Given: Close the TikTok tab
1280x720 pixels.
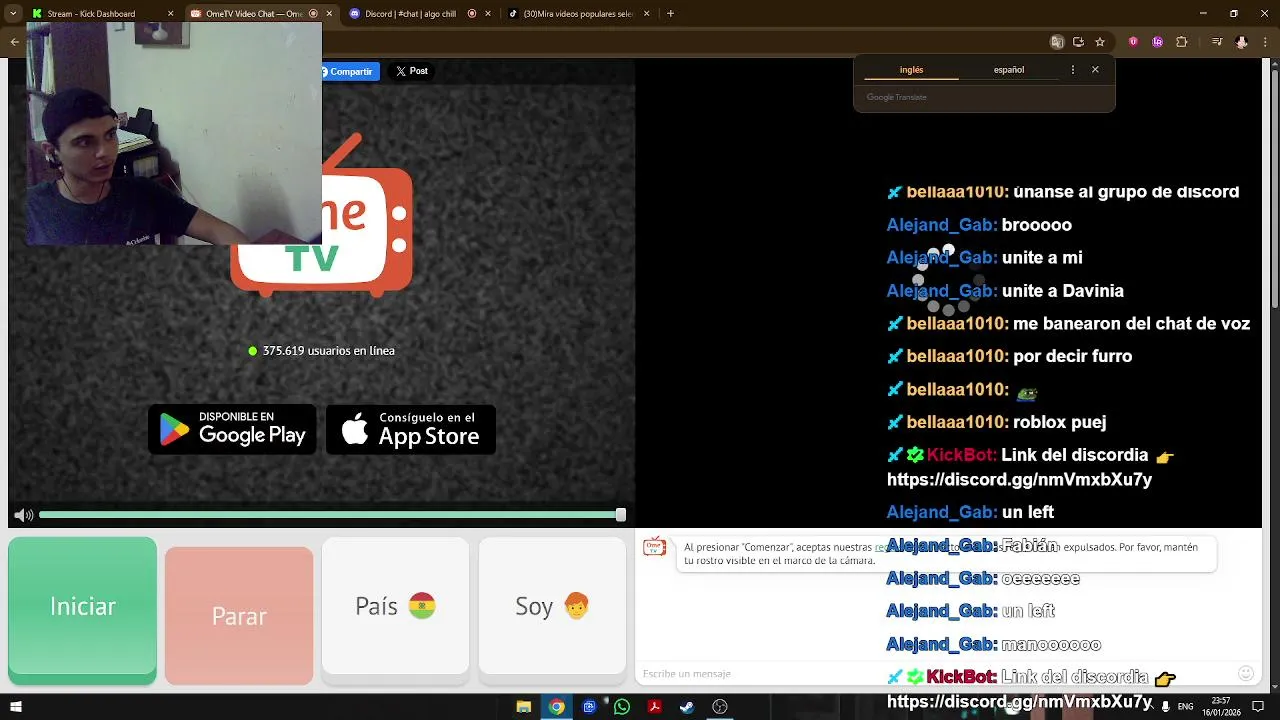Looking at the screenshot, I should (646, 14).
